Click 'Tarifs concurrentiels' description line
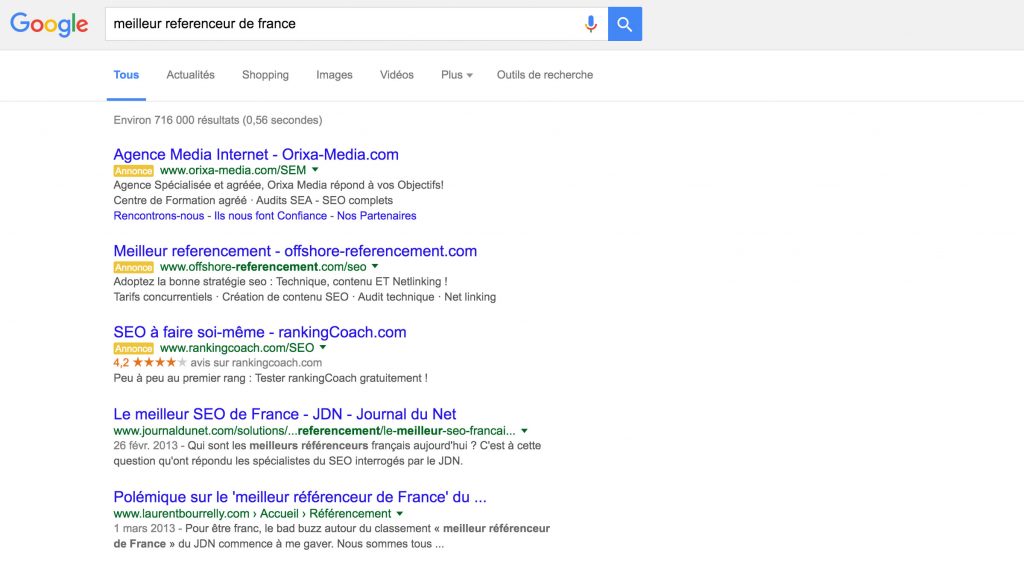1024x568 pixels. point(304,297)
